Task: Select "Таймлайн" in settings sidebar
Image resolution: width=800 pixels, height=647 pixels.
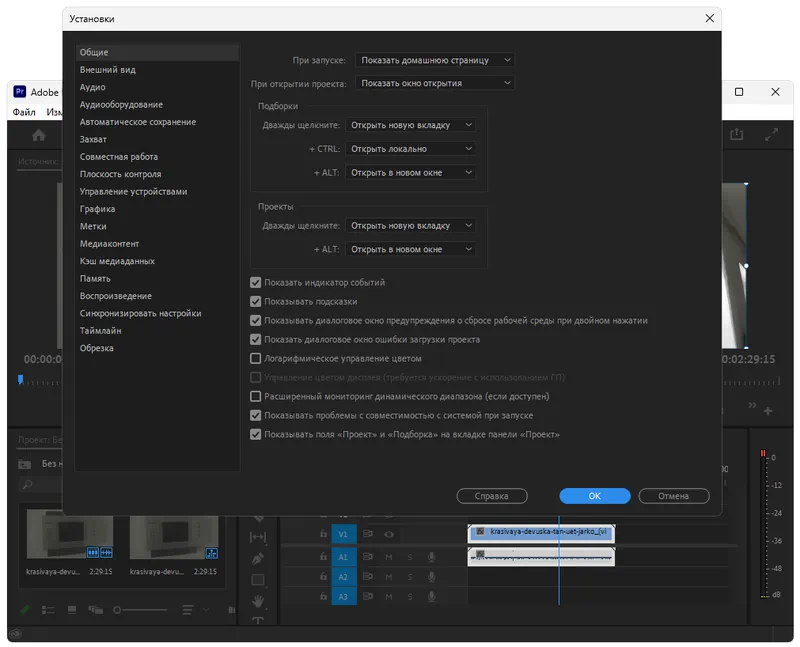Action: coord(100,331)
